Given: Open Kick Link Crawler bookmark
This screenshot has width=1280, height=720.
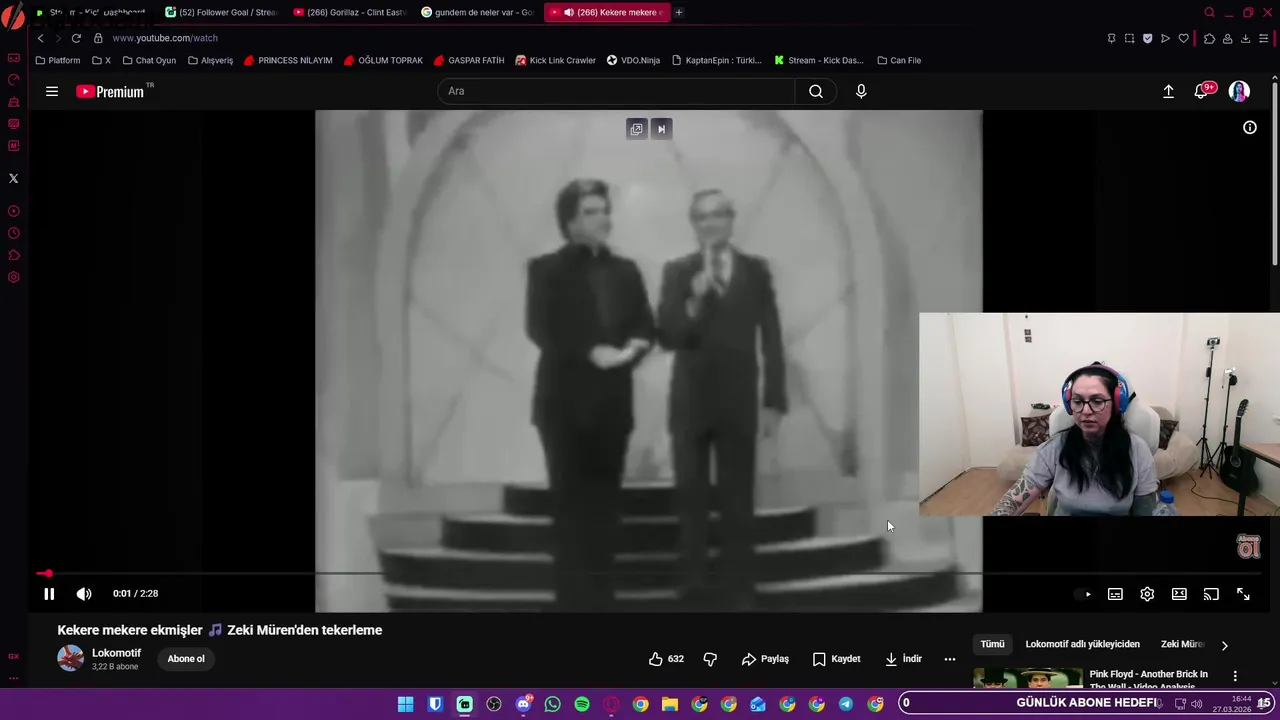Looking at the screenshot, I should point(555,60).
